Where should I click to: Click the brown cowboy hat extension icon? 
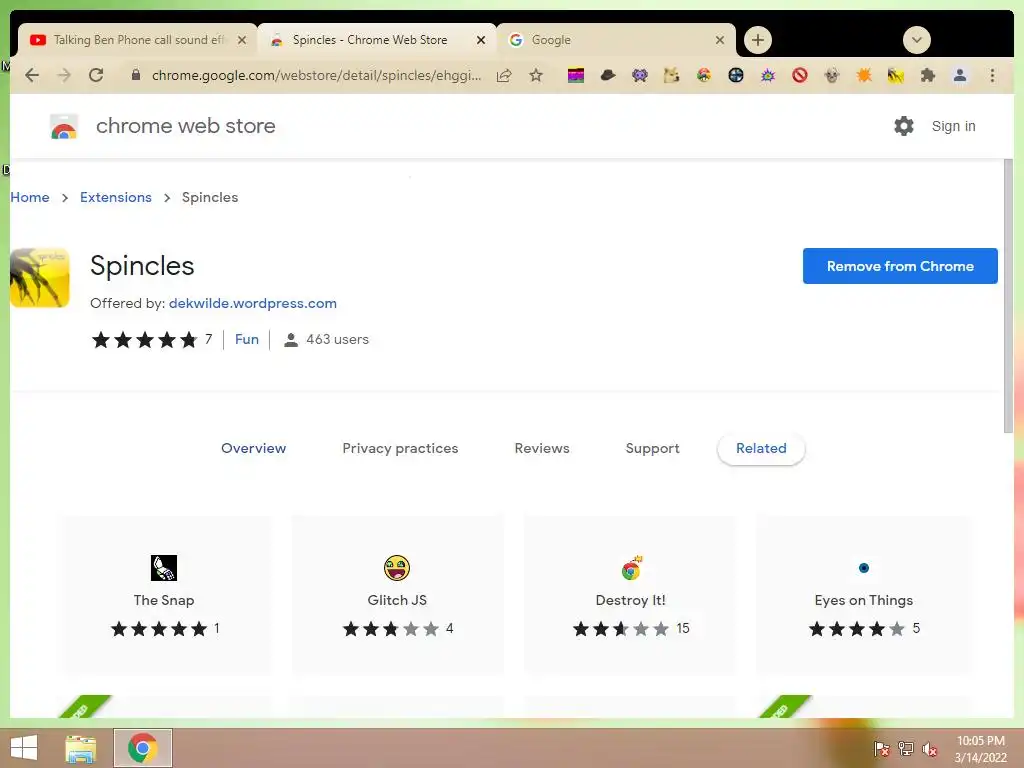(x=607, y=76)
